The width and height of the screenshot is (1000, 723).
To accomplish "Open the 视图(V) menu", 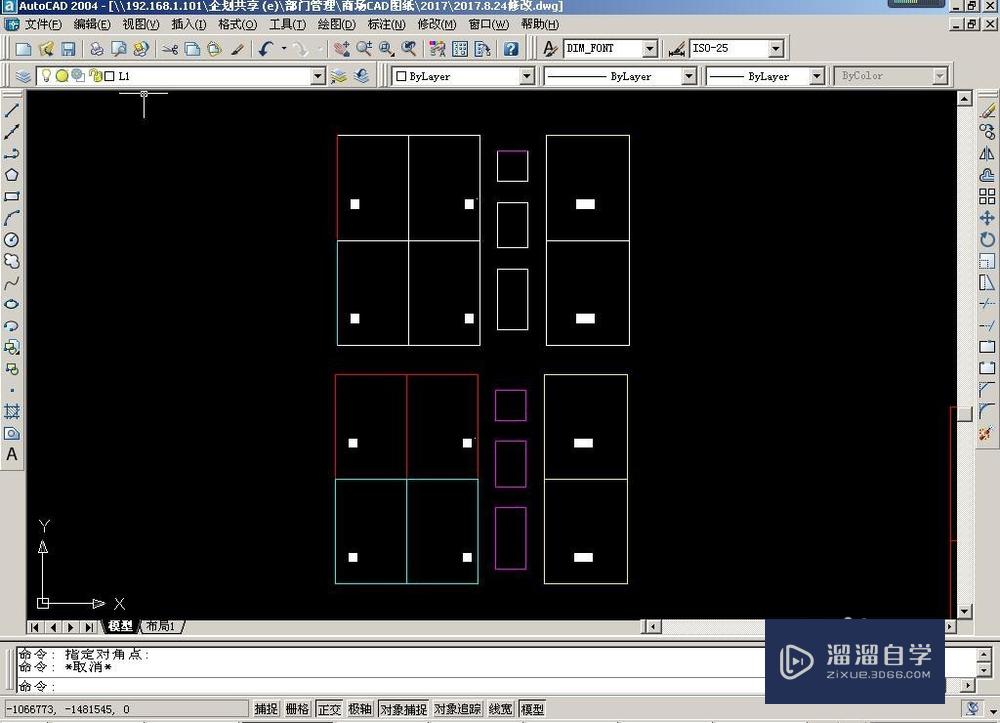I will [x=141, y=24].
